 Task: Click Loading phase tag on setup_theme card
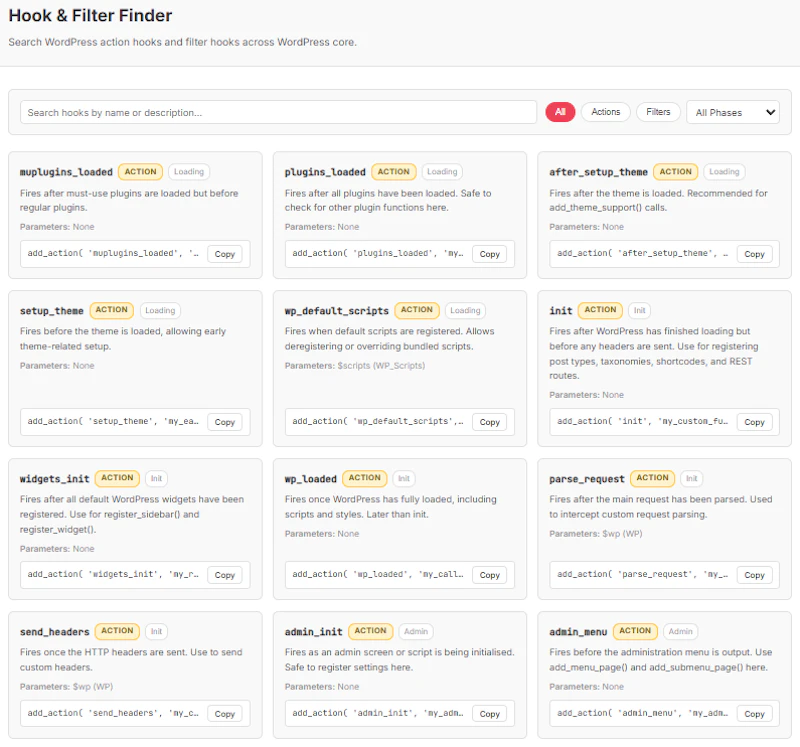point(160,310)
